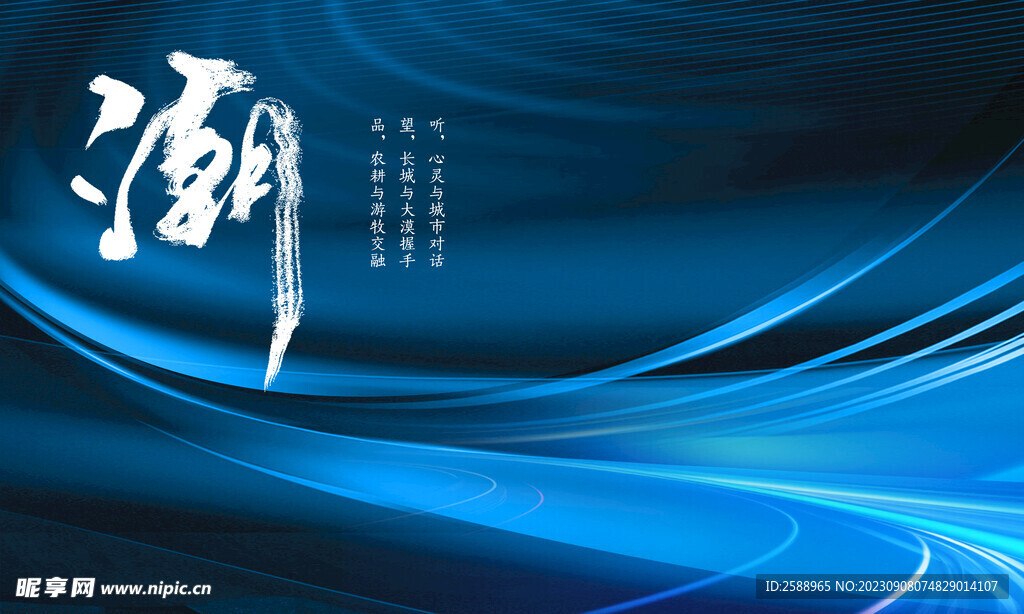Image resolution: width=1024 pixels, height=614 pixels.
Task: Select the vertical text 长城与大漠握手
Action: click(x=407, y=210)
